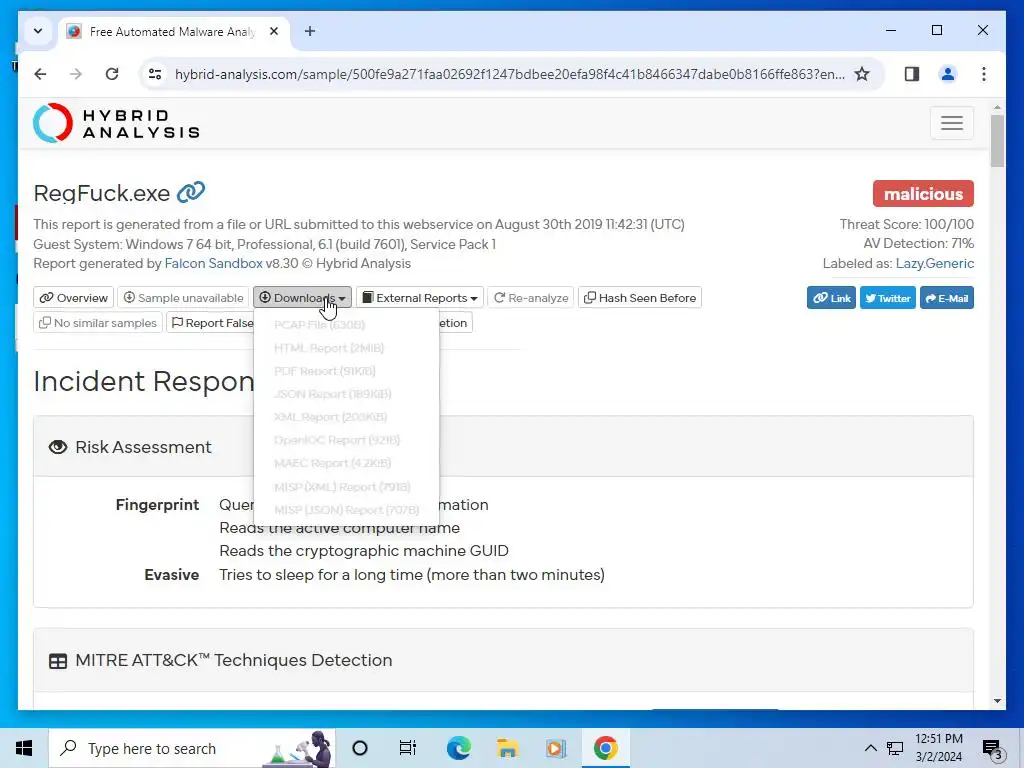Open the hamburger navigation menu
Screen dimensions: 1024x768
(x=952, y=123)
